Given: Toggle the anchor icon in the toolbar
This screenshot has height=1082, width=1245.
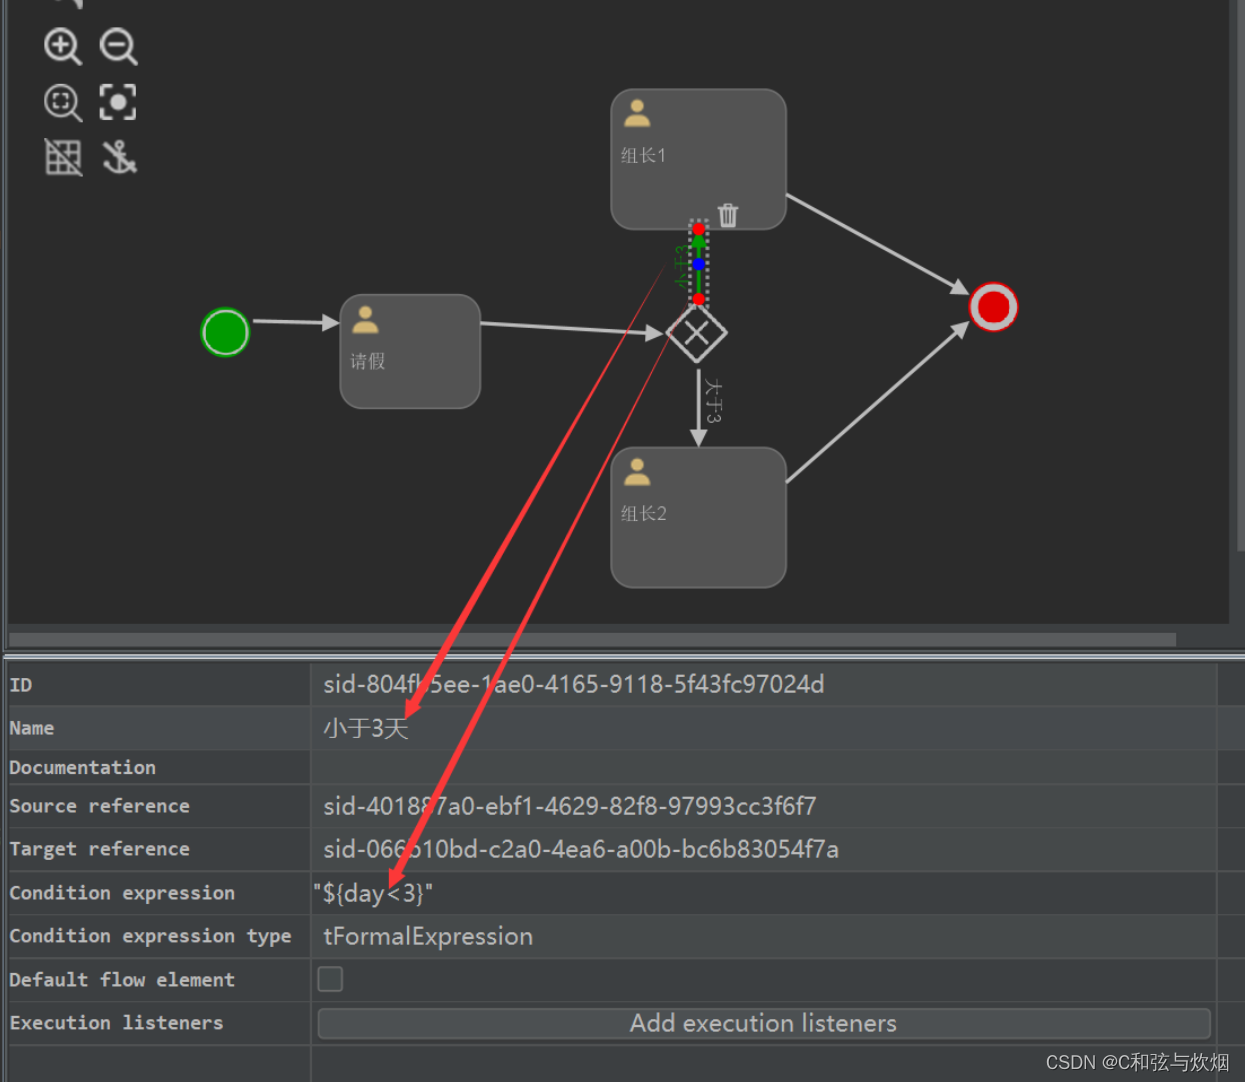Looking at the screenshot, I should point(118,157).
